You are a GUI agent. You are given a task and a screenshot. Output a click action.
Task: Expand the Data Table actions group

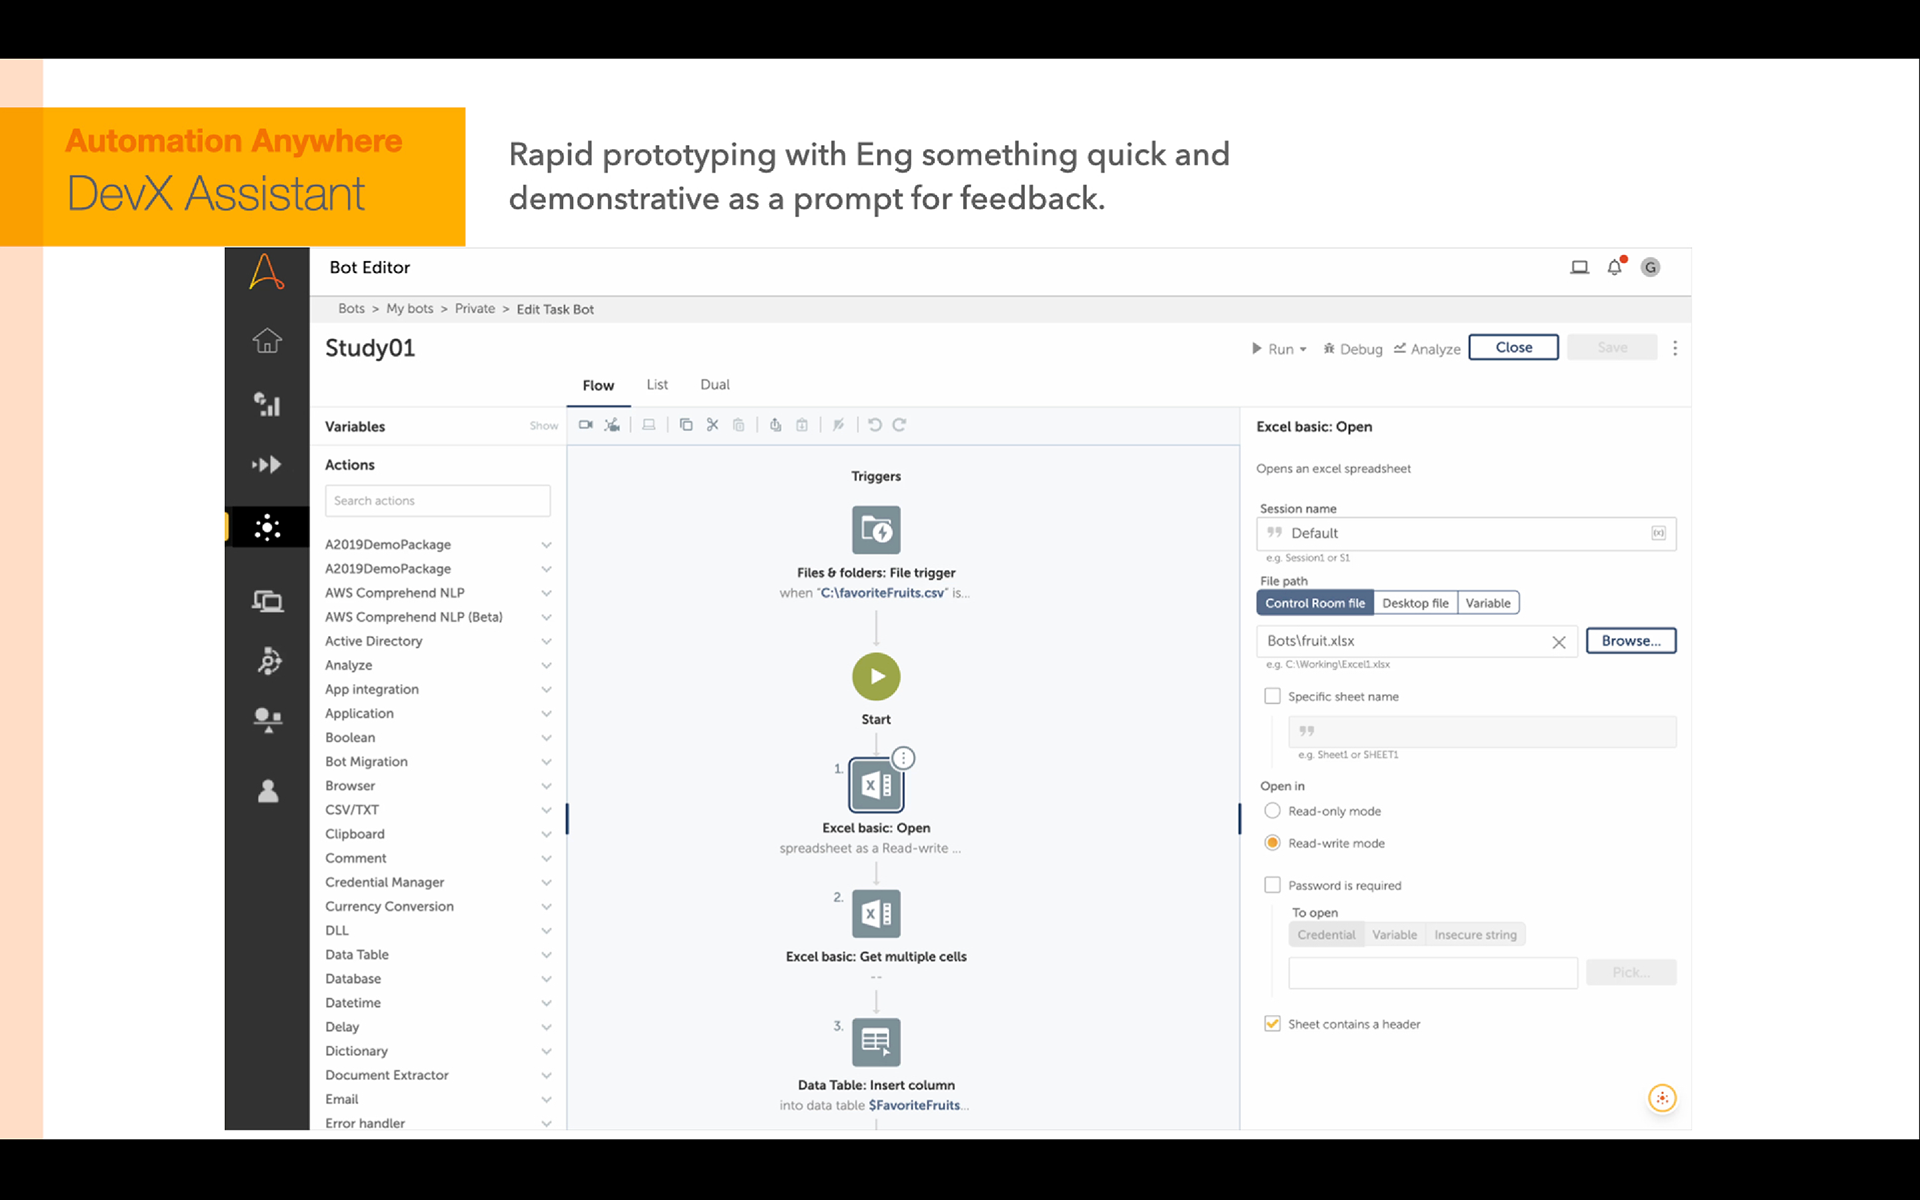point(546,955)
